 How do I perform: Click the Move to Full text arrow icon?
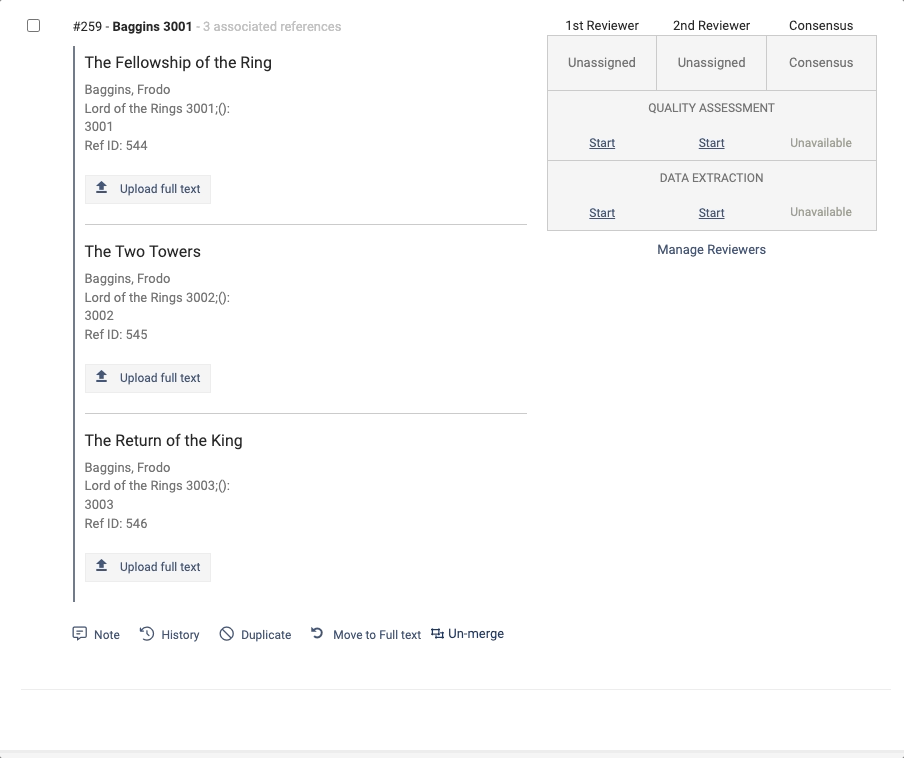317,633
